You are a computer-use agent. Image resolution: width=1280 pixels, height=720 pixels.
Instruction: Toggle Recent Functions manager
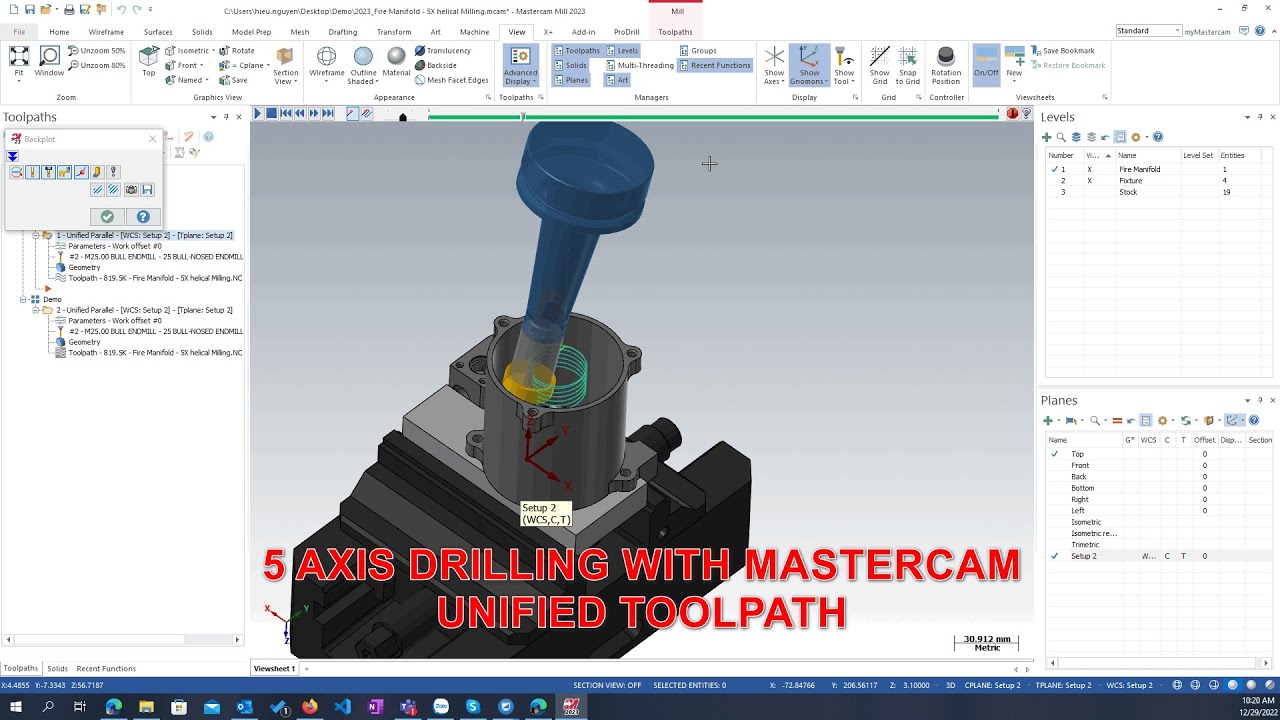pyautogui.click(x=715, y=65)
